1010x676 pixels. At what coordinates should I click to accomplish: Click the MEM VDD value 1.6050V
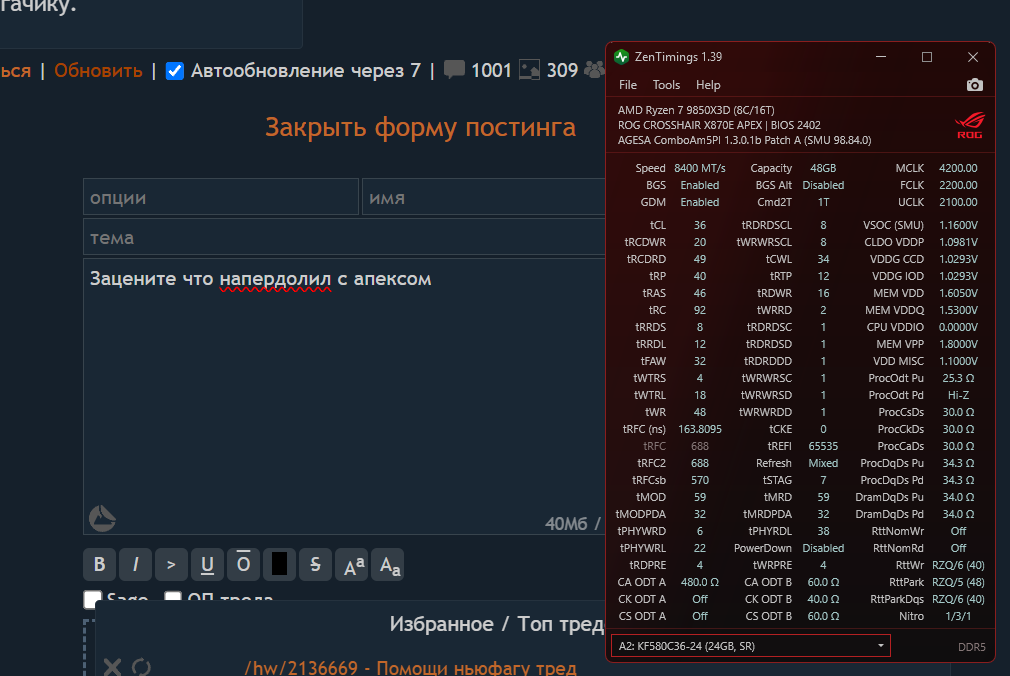pyautogui.click(x=958, y=293)
